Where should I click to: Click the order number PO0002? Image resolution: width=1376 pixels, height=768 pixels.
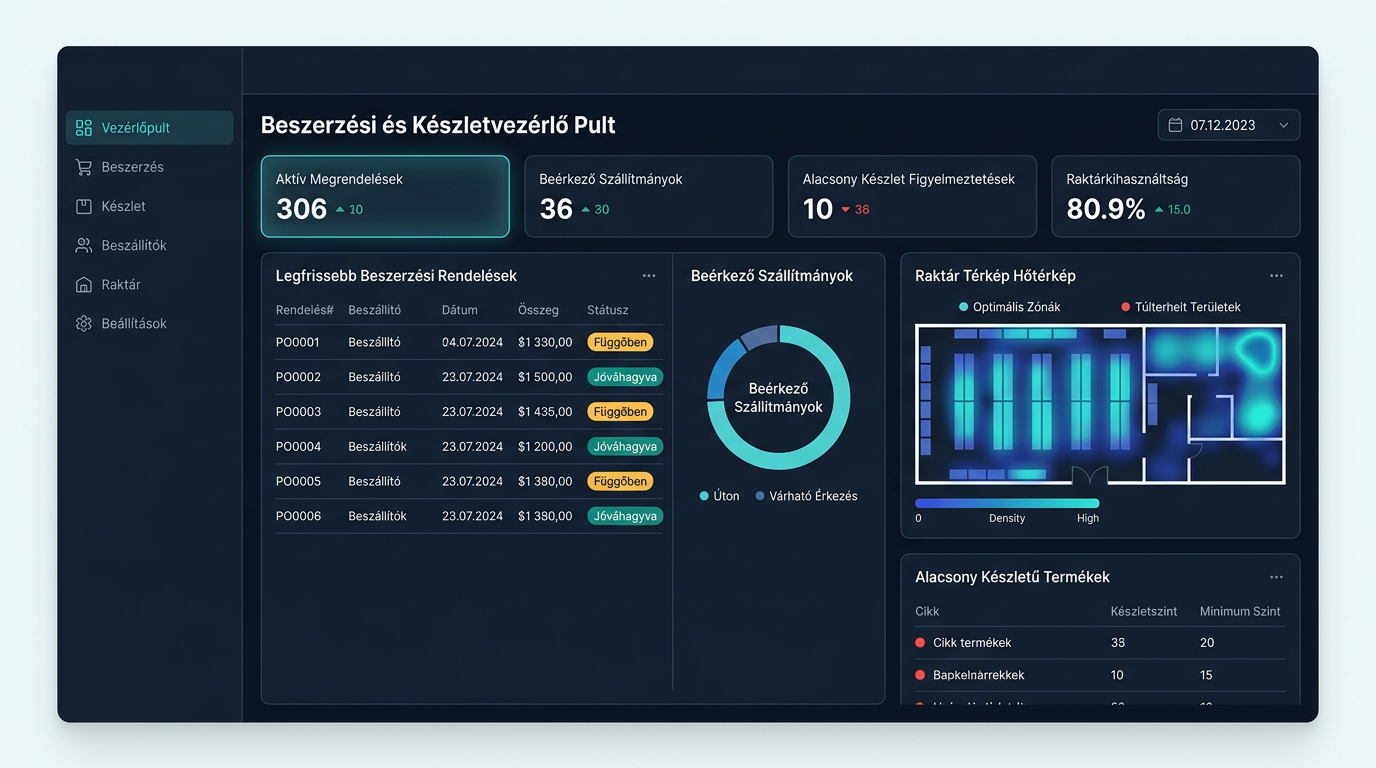pyautogui.click(x=298, y=377)
